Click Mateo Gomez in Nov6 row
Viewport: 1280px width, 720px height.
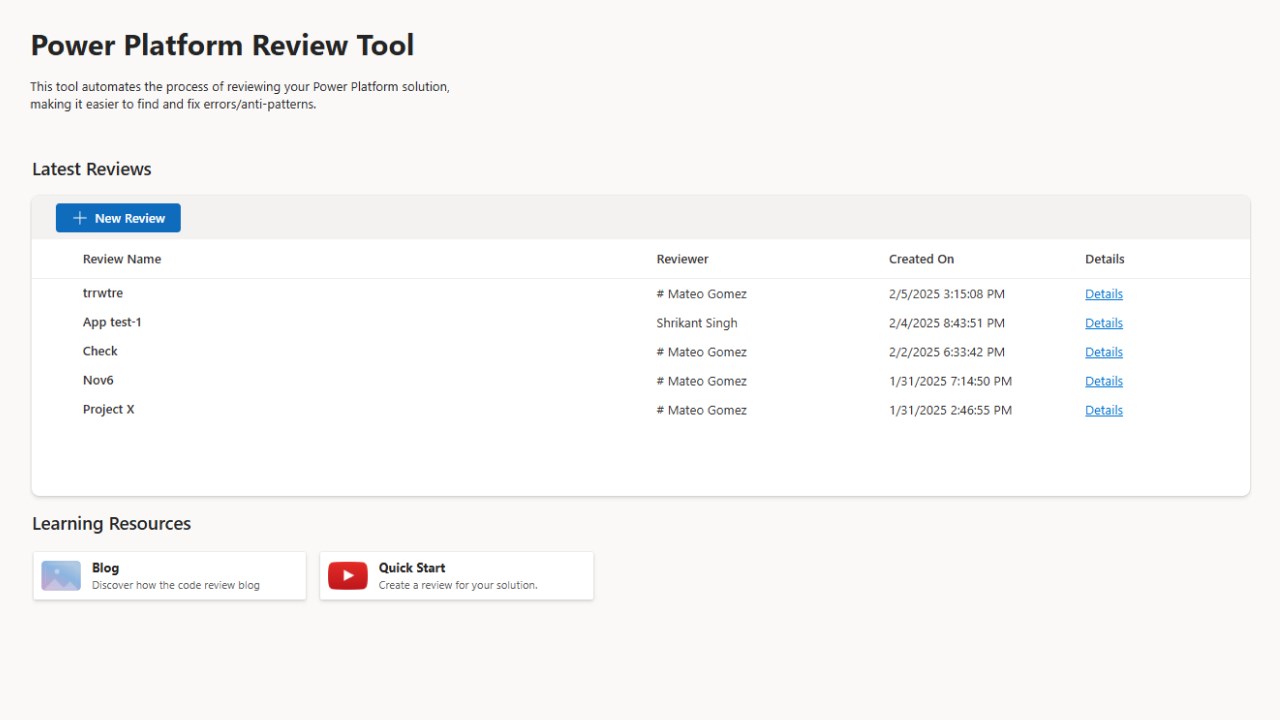(702, 381)
